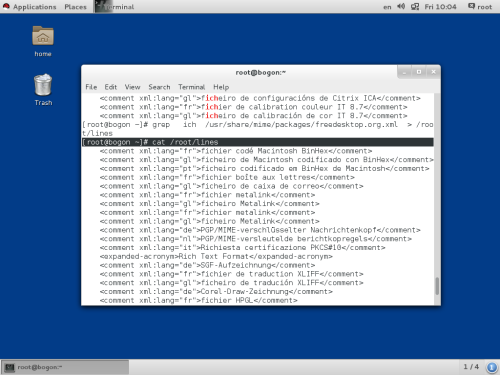Click the terminal vertical scrollbar handle
500x375 pixels.
[x=437, y=286]
